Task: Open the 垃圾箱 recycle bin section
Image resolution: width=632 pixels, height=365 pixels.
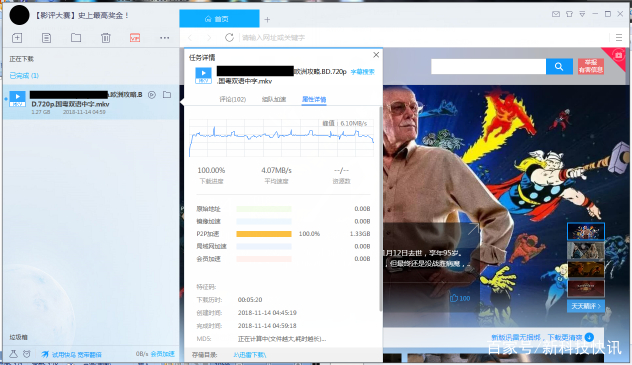Action: [19, 337]
